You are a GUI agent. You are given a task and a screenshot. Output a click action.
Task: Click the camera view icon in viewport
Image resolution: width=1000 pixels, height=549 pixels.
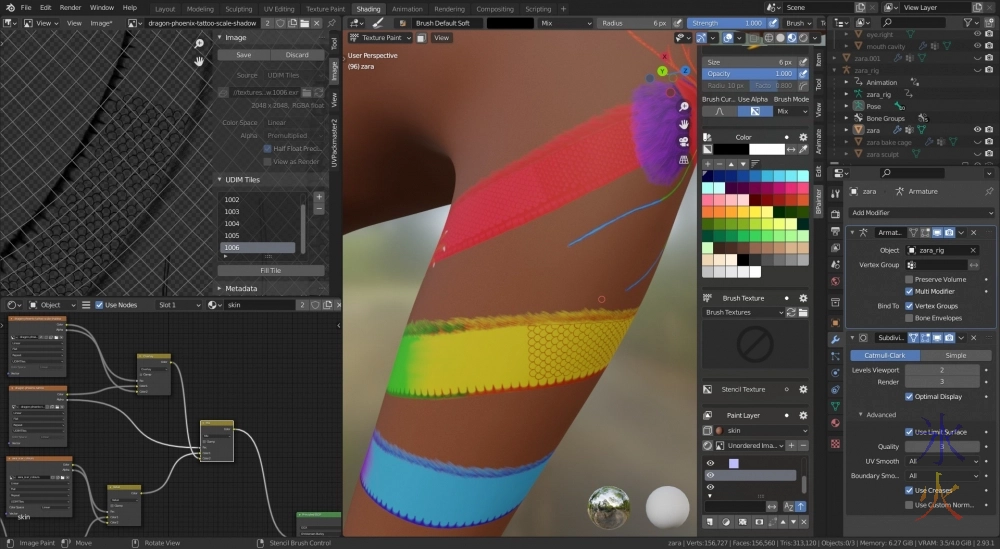[x=683, y=141]
